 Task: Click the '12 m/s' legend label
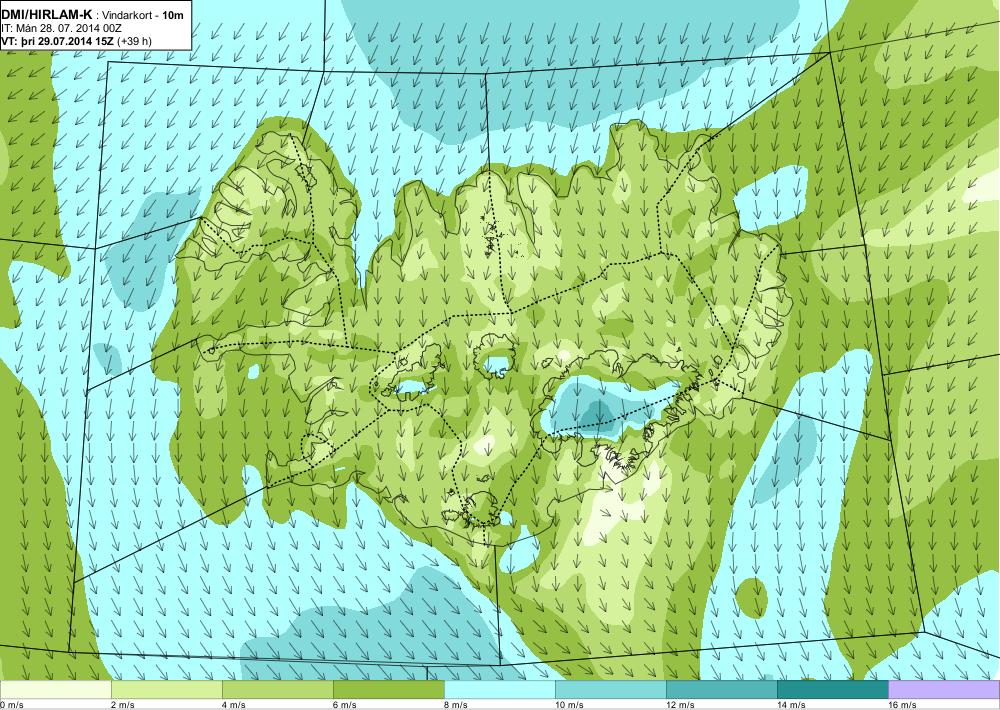tap(681, 704)
